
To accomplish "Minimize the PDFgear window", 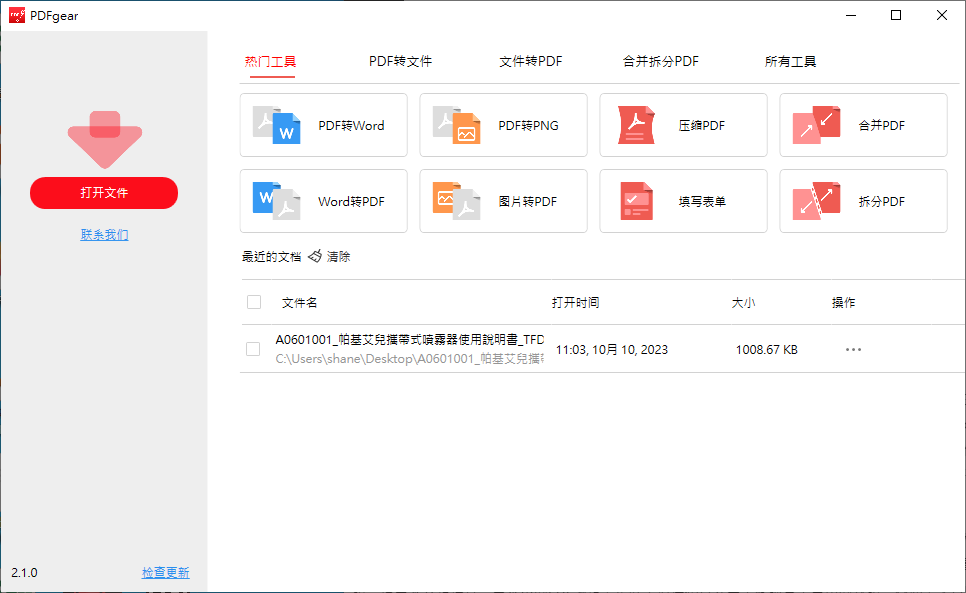I will (x=851, y=15).
